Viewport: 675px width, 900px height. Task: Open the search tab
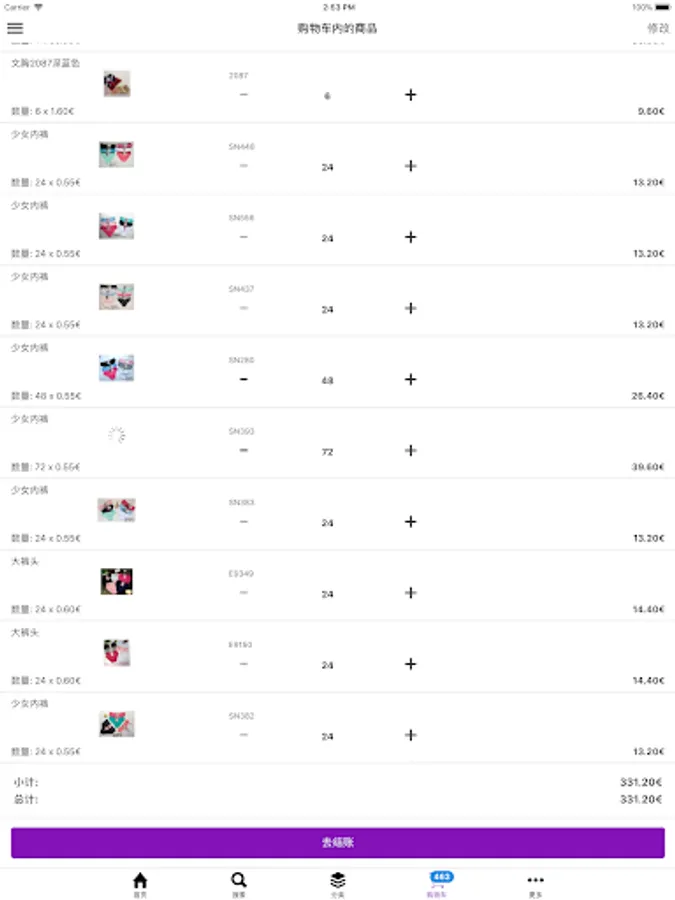pos(239,885)
